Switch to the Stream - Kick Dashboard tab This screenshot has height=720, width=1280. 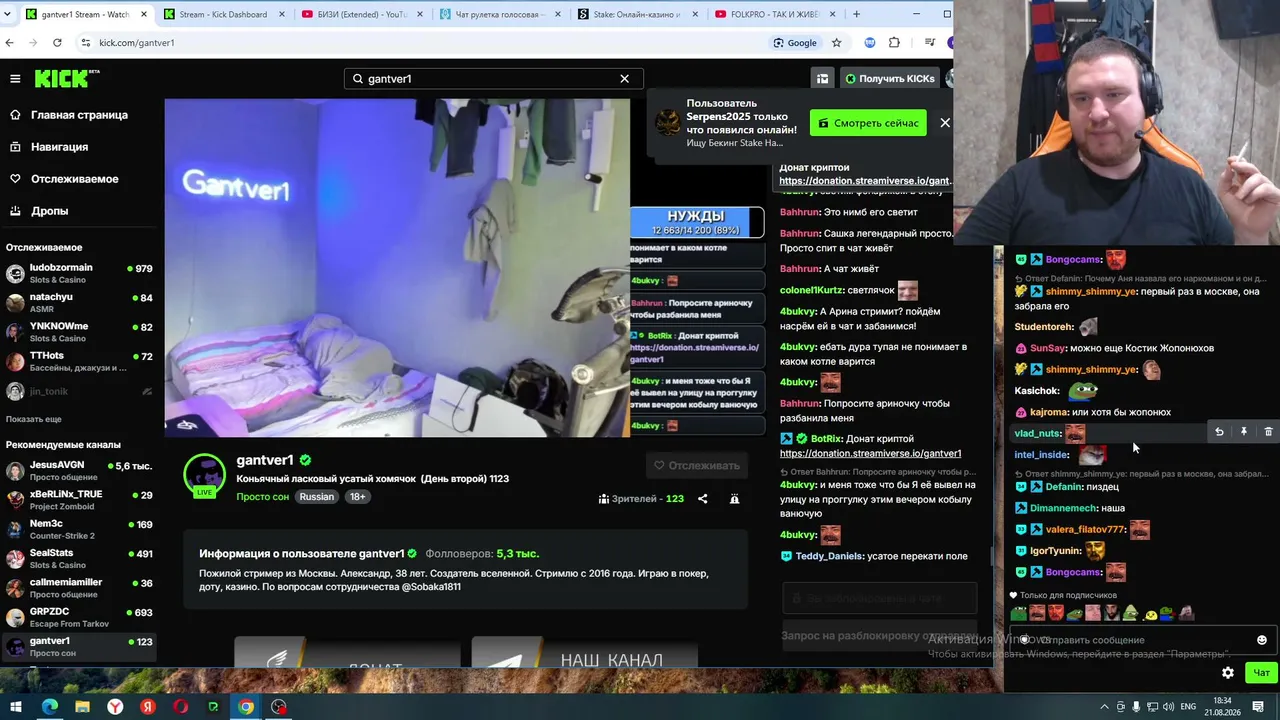point(222,14)
